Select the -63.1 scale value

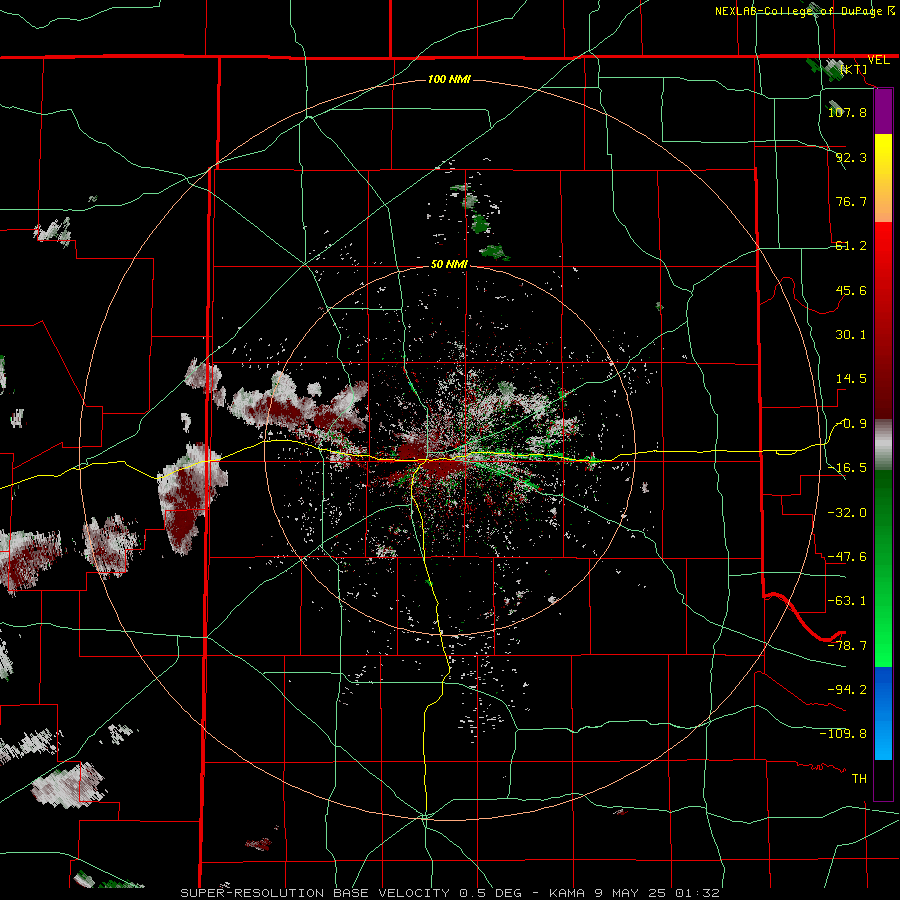pyautogui.click(x=847, y=601)
